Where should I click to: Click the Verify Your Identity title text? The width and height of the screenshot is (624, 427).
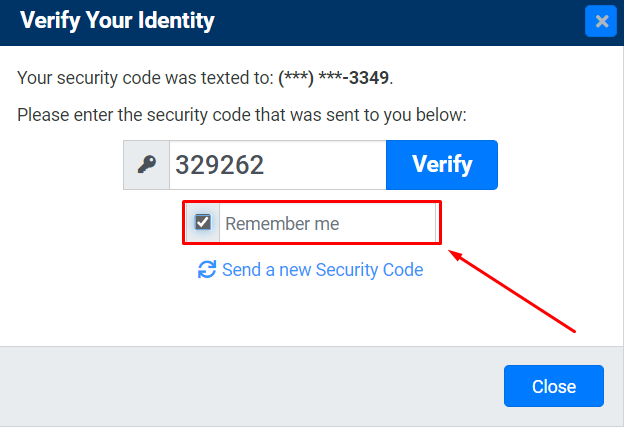117,21
